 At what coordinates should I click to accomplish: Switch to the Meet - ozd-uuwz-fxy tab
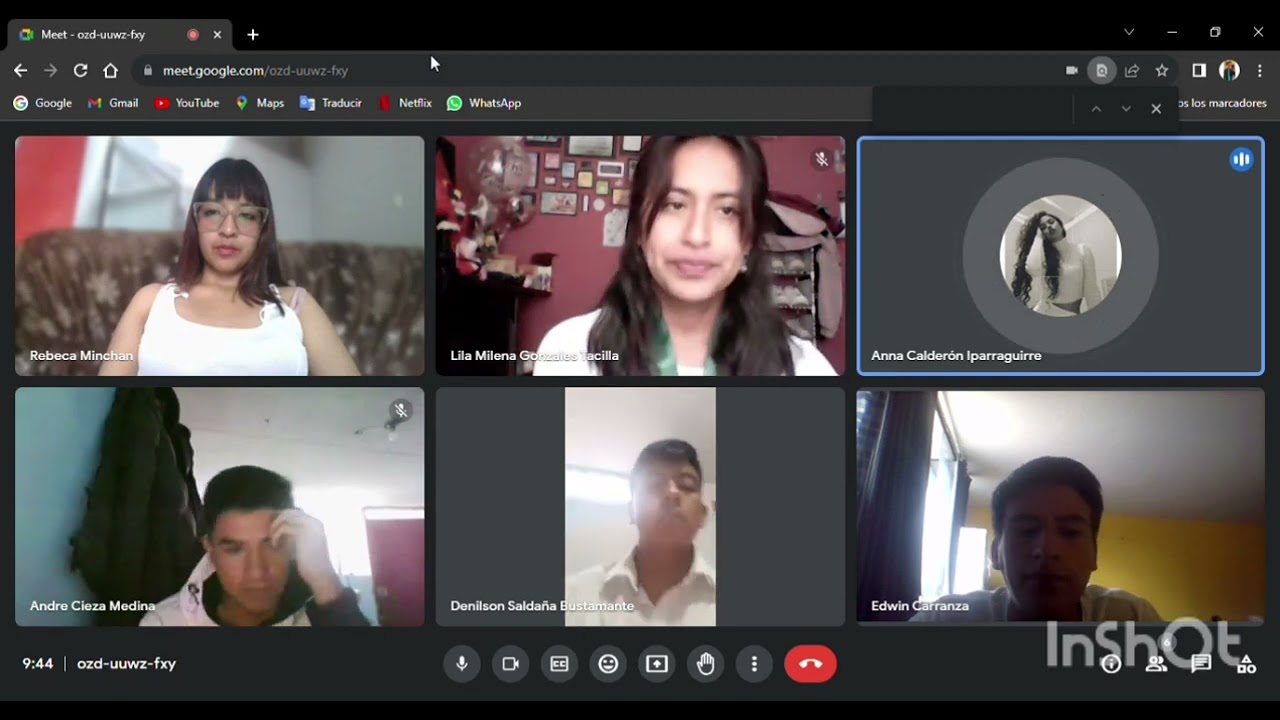coord(120,34)
